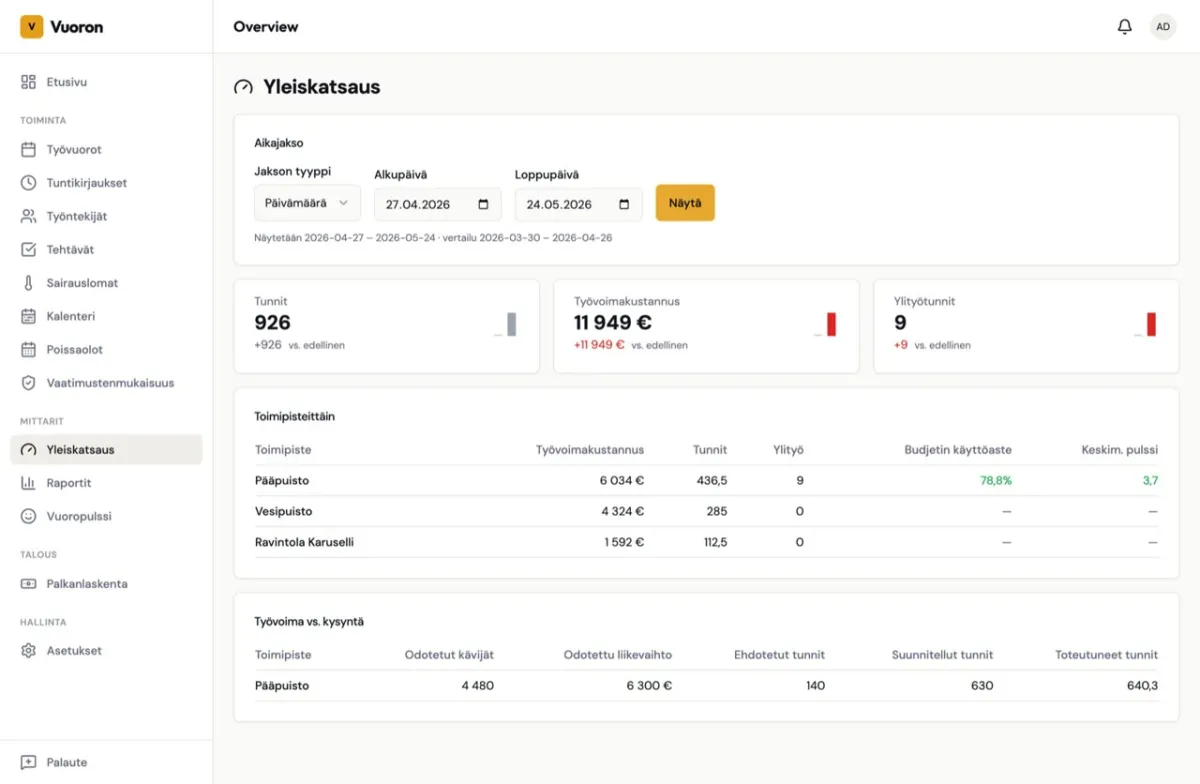Select the Ravintola Karuselli row name
1200x784 pixels.
click(x=304, y=543)
